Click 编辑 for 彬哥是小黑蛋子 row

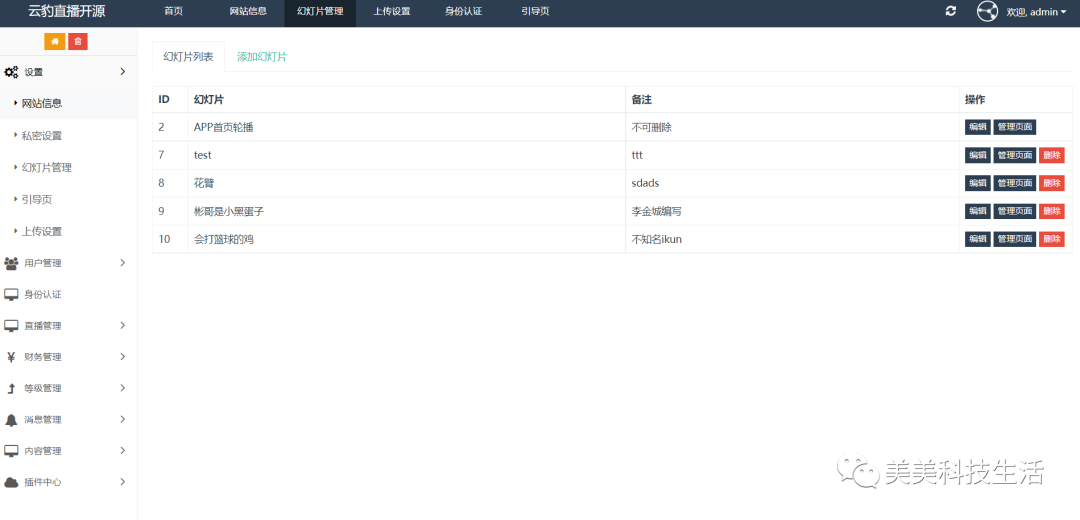pyautogui.click(x=977, y=211)
